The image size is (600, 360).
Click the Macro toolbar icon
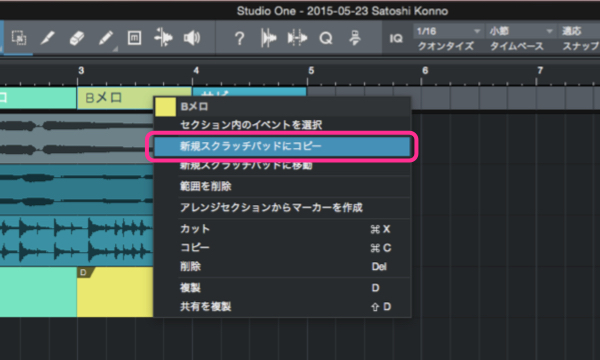(355, 38)
